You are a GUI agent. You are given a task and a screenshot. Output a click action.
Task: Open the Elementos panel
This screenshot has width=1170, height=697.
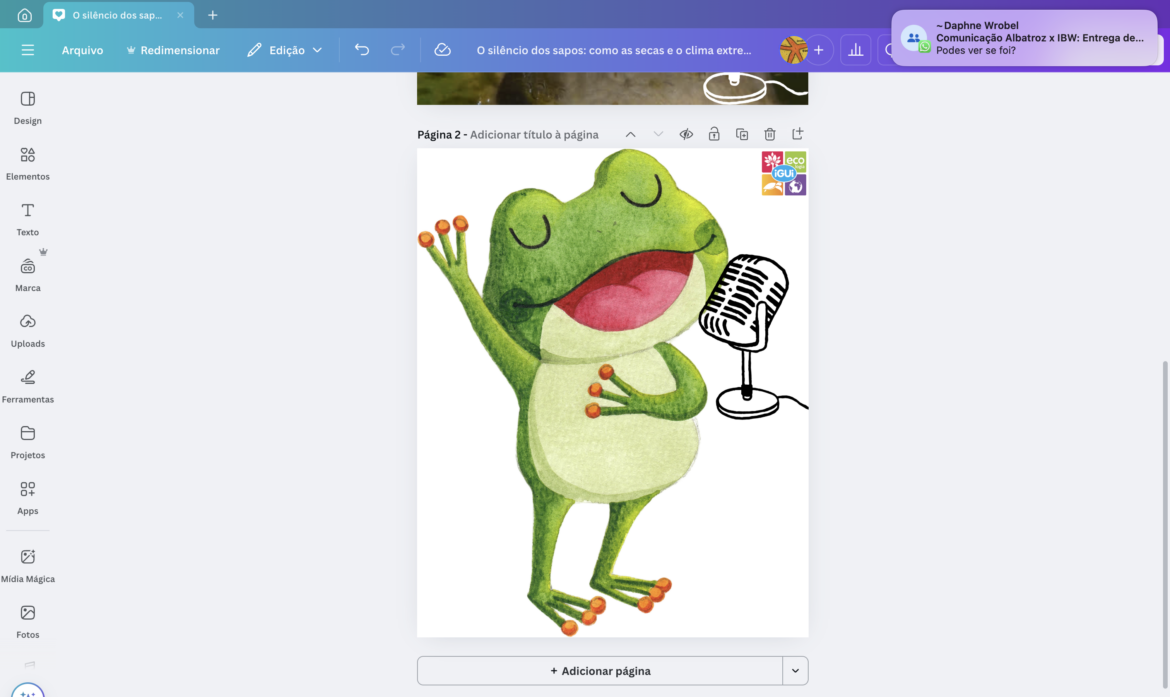28,163
